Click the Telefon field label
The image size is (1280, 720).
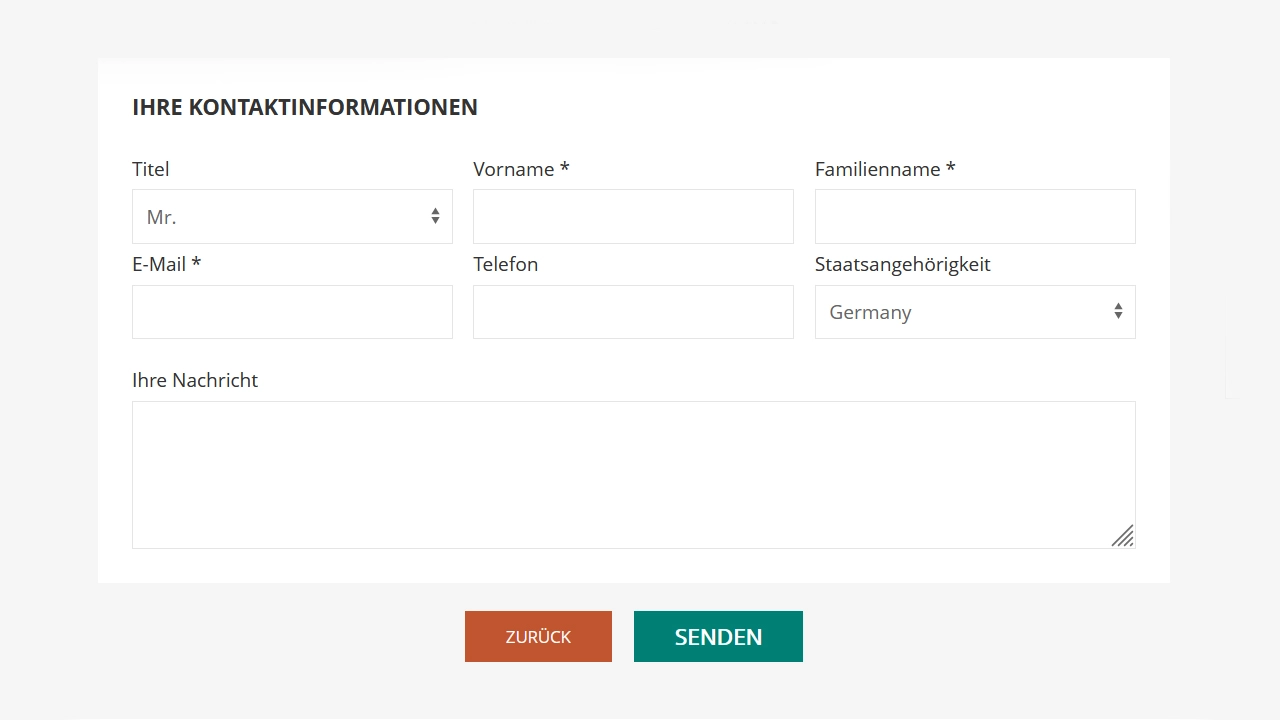pyautogui.click(x=505, y=264)
